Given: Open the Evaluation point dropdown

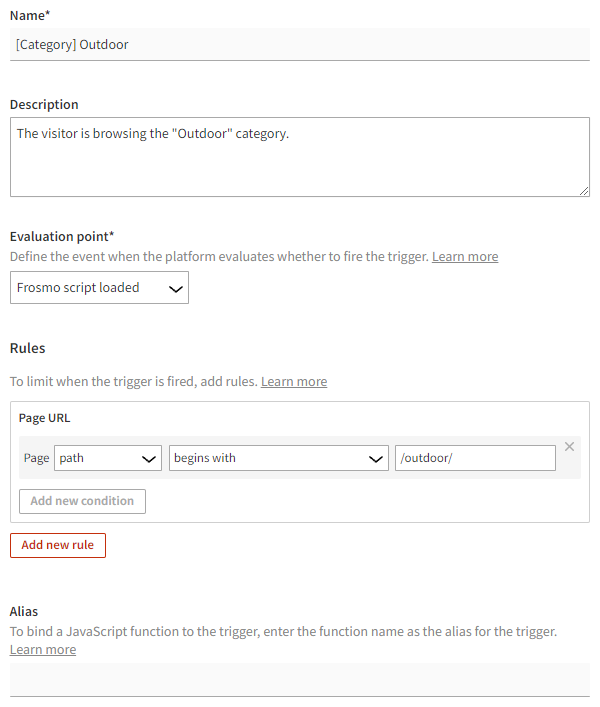Looking at the screenshot, I should tap(99, 288).
